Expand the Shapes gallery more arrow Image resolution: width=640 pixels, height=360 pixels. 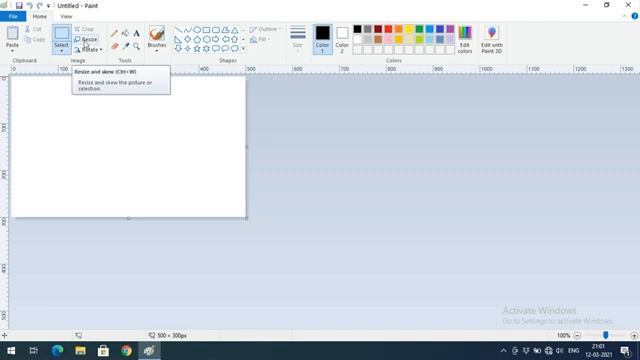coord(244,49)
